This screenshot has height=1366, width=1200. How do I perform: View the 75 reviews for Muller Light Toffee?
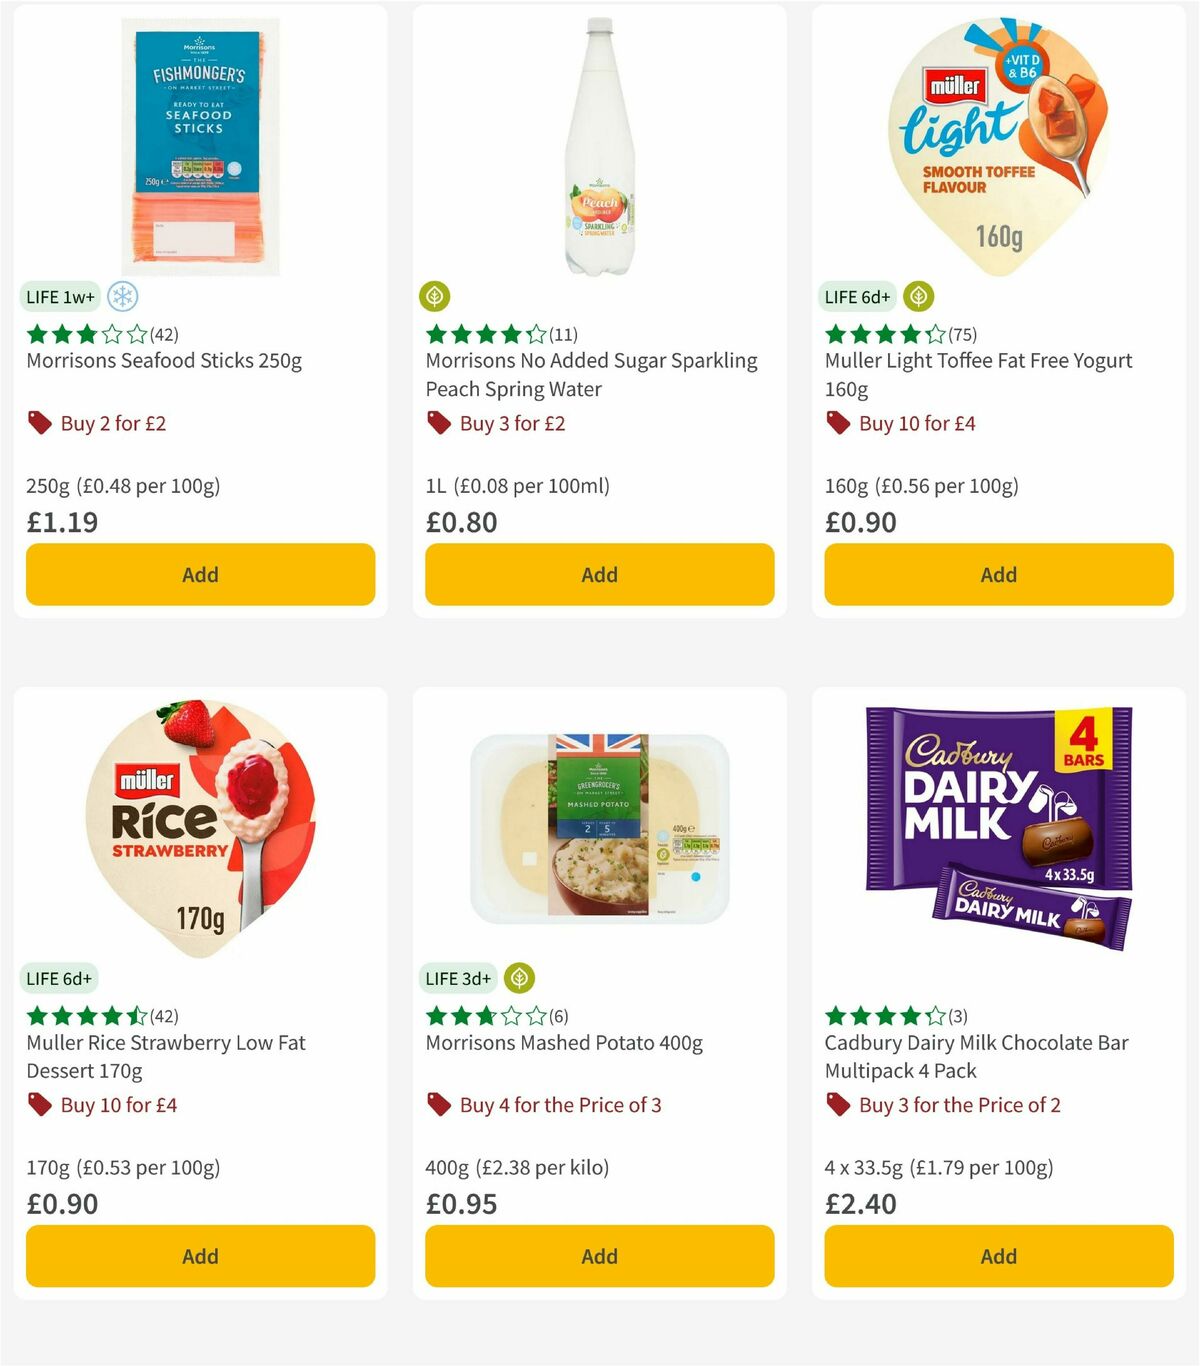[x=964, y=333]
